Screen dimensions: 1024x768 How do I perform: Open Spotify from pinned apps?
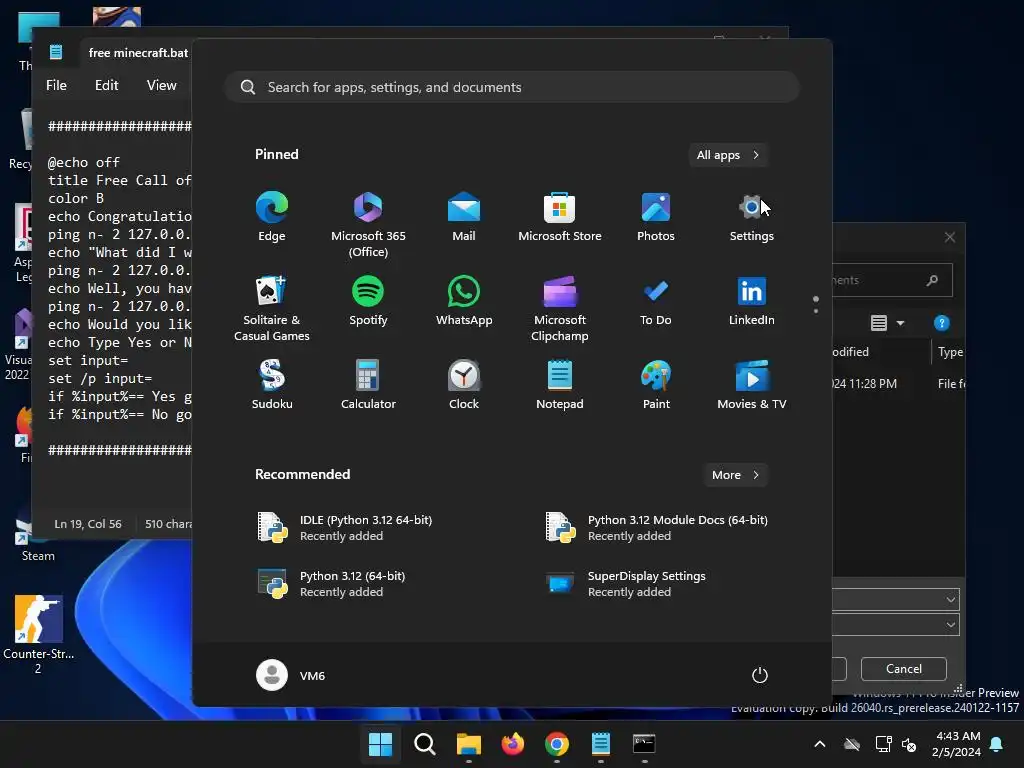click(x=368, y=301)
